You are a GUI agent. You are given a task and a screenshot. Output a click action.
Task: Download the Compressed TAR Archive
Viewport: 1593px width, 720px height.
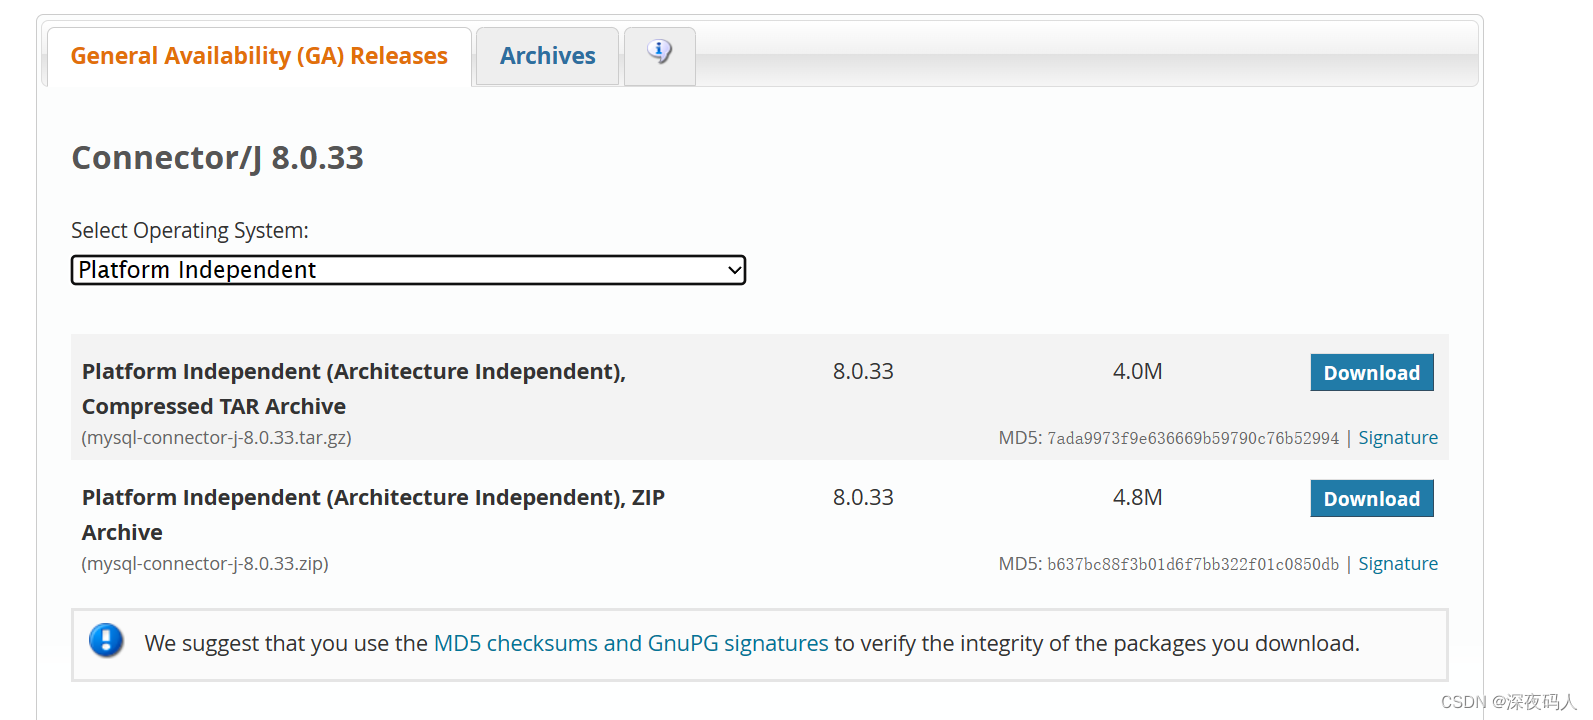click(1371, 372)
